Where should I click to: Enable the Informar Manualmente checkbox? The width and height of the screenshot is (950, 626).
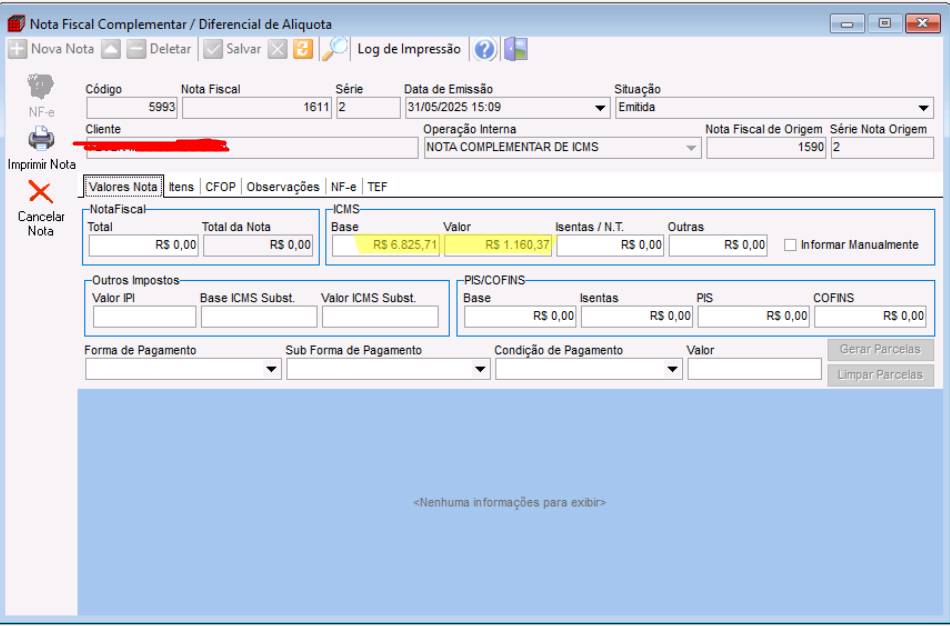click(790, 245)
